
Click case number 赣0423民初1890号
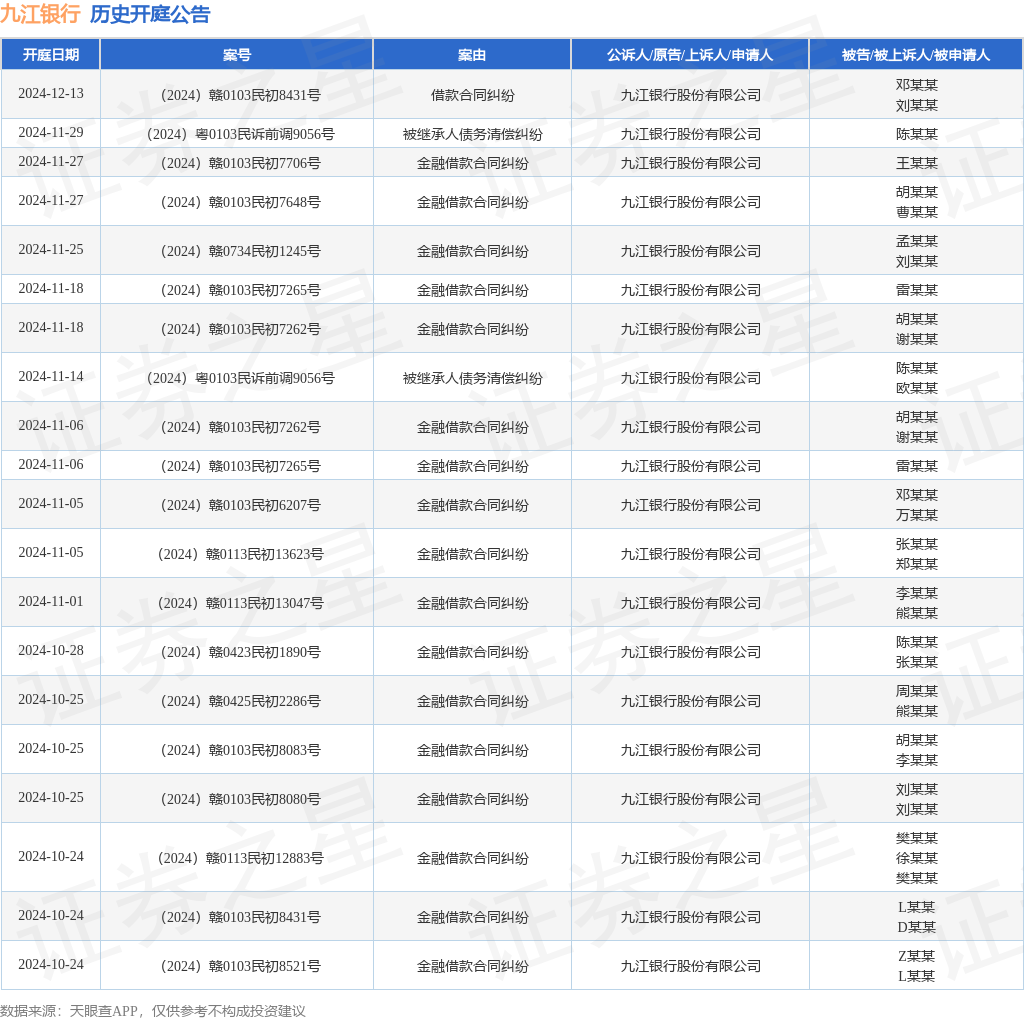(241, 652)
